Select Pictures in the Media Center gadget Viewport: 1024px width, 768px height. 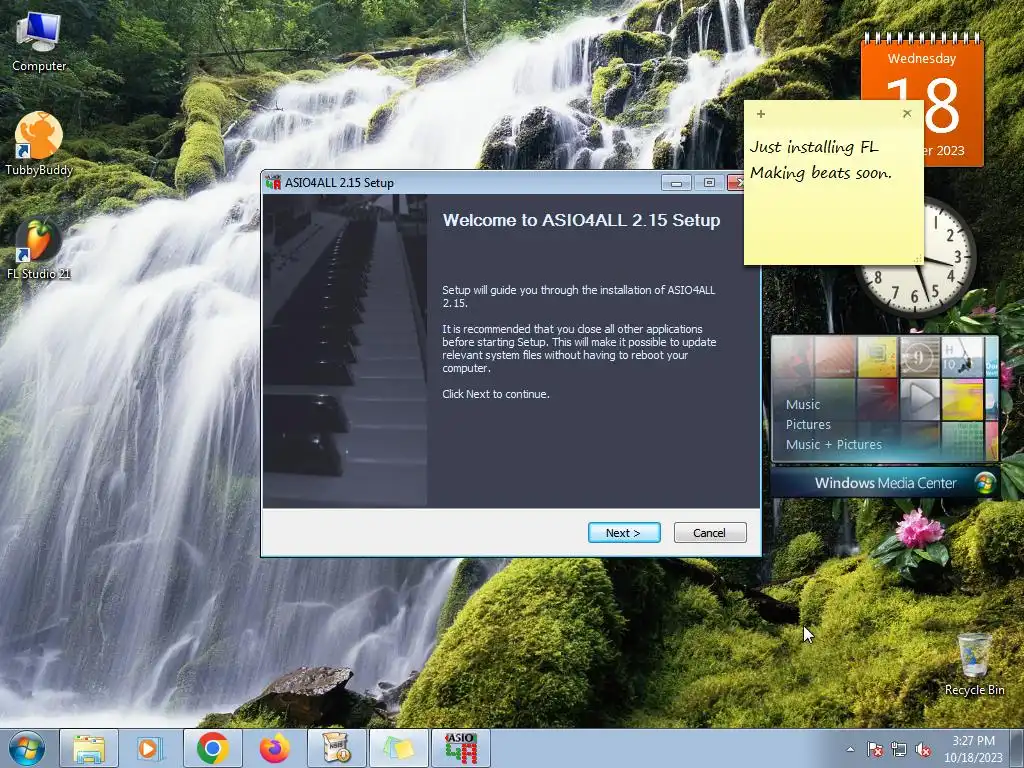808,424
